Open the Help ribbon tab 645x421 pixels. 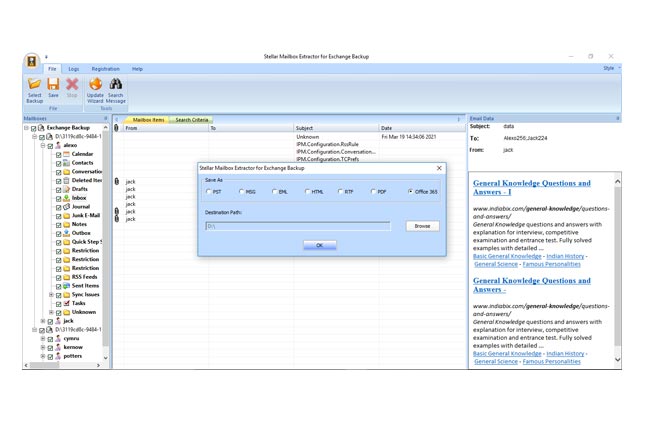137,69
